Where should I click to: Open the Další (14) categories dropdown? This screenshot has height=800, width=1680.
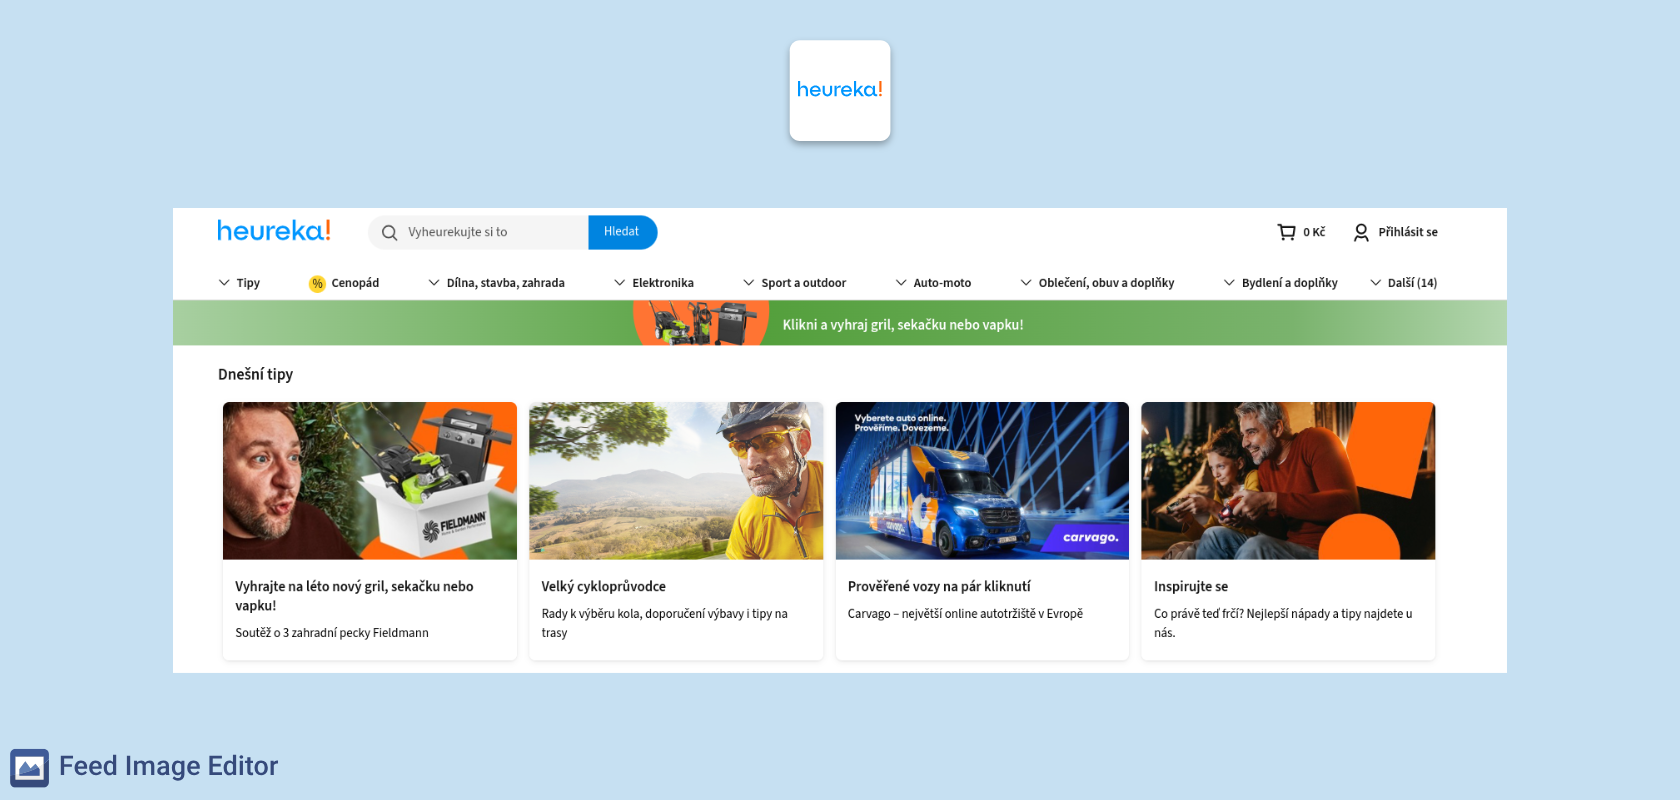click(1403, 283)
